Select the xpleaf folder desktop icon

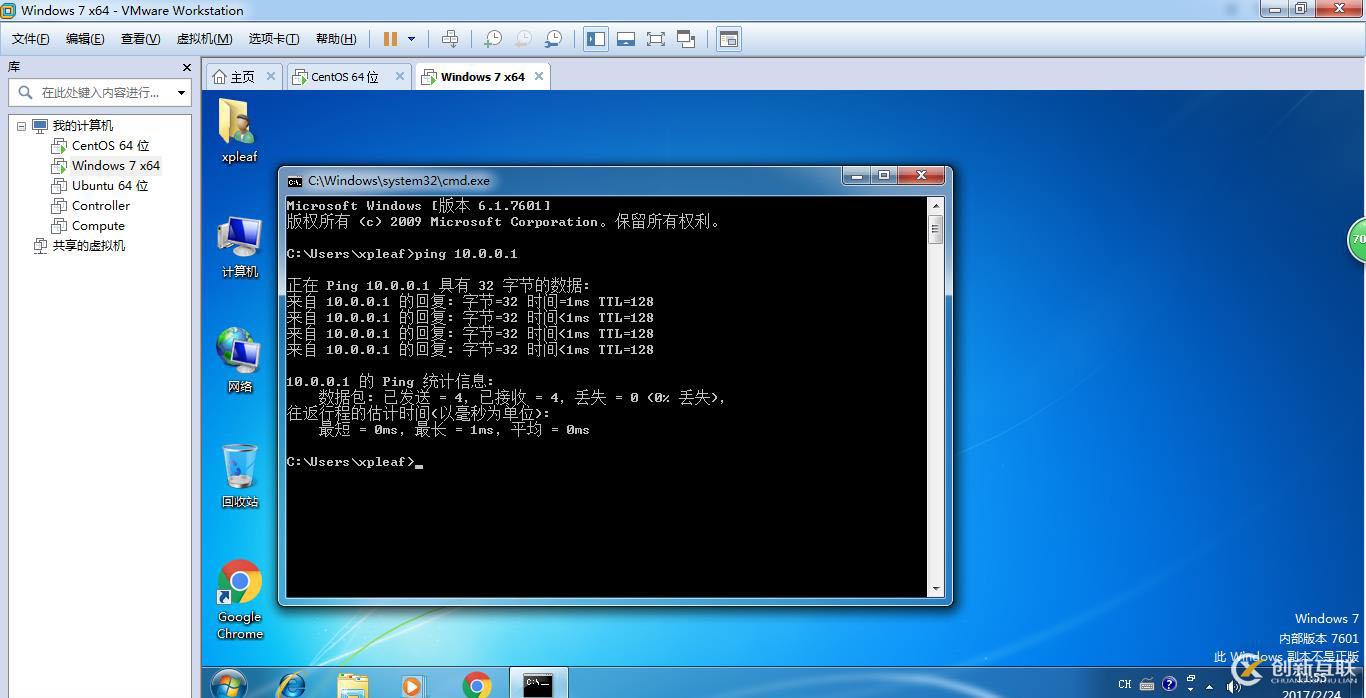tap(239, 131)
